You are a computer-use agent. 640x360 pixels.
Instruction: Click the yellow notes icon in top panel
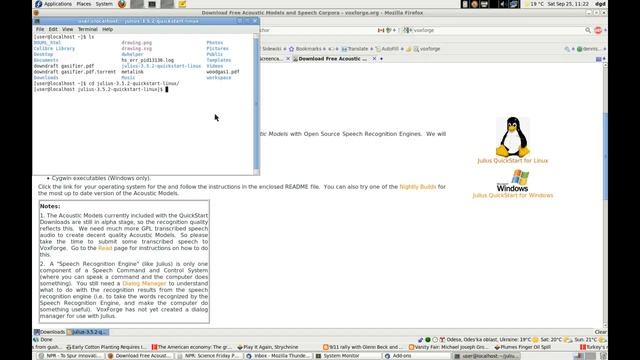[182, 4]
